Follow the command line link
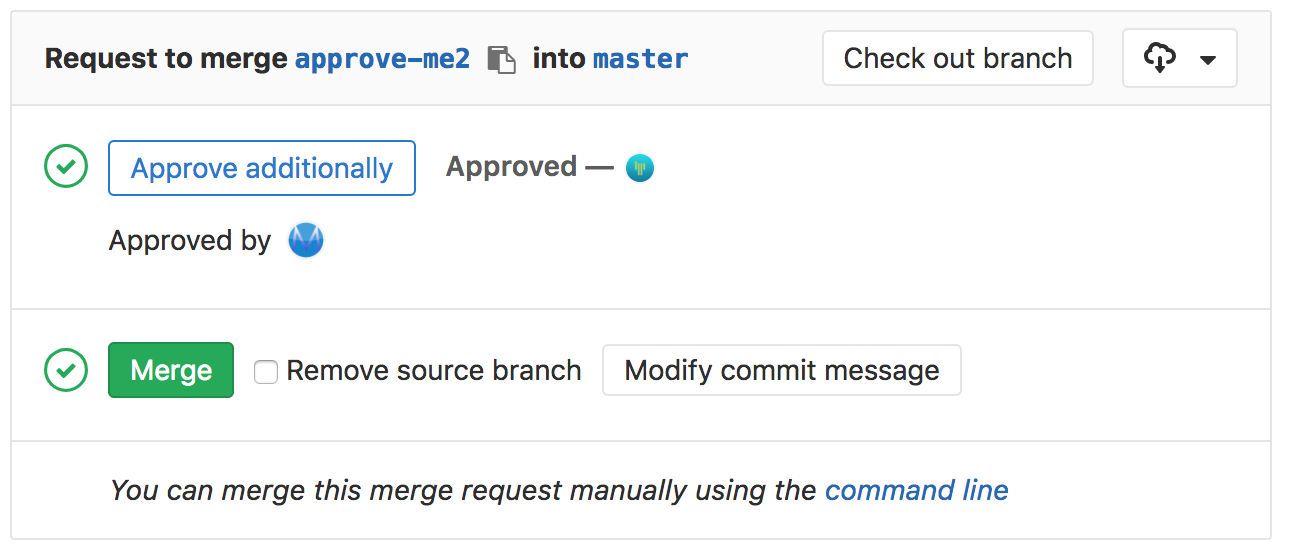The width and height of the screenshot is (1296, 556). click(x=917, y=490)
